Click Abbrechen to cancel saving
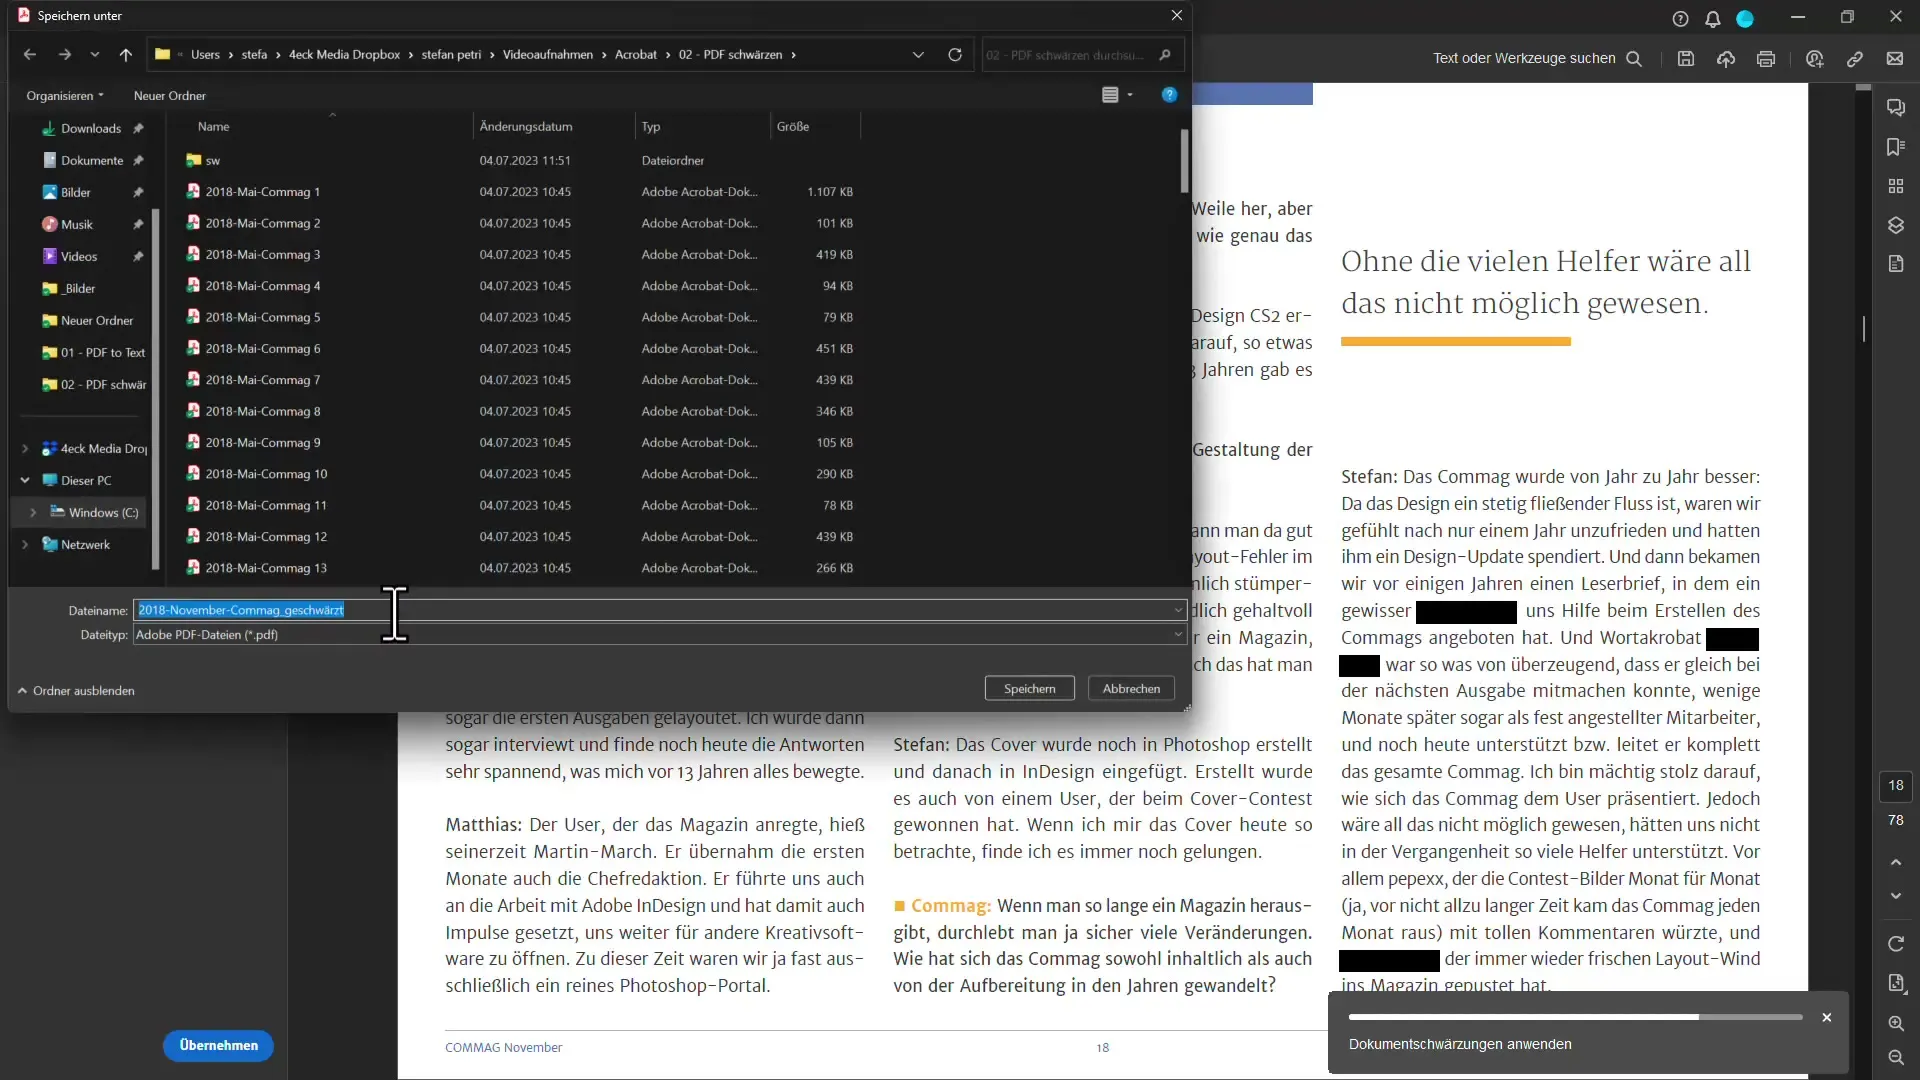1920x1080 pixels. [1129, 687]
